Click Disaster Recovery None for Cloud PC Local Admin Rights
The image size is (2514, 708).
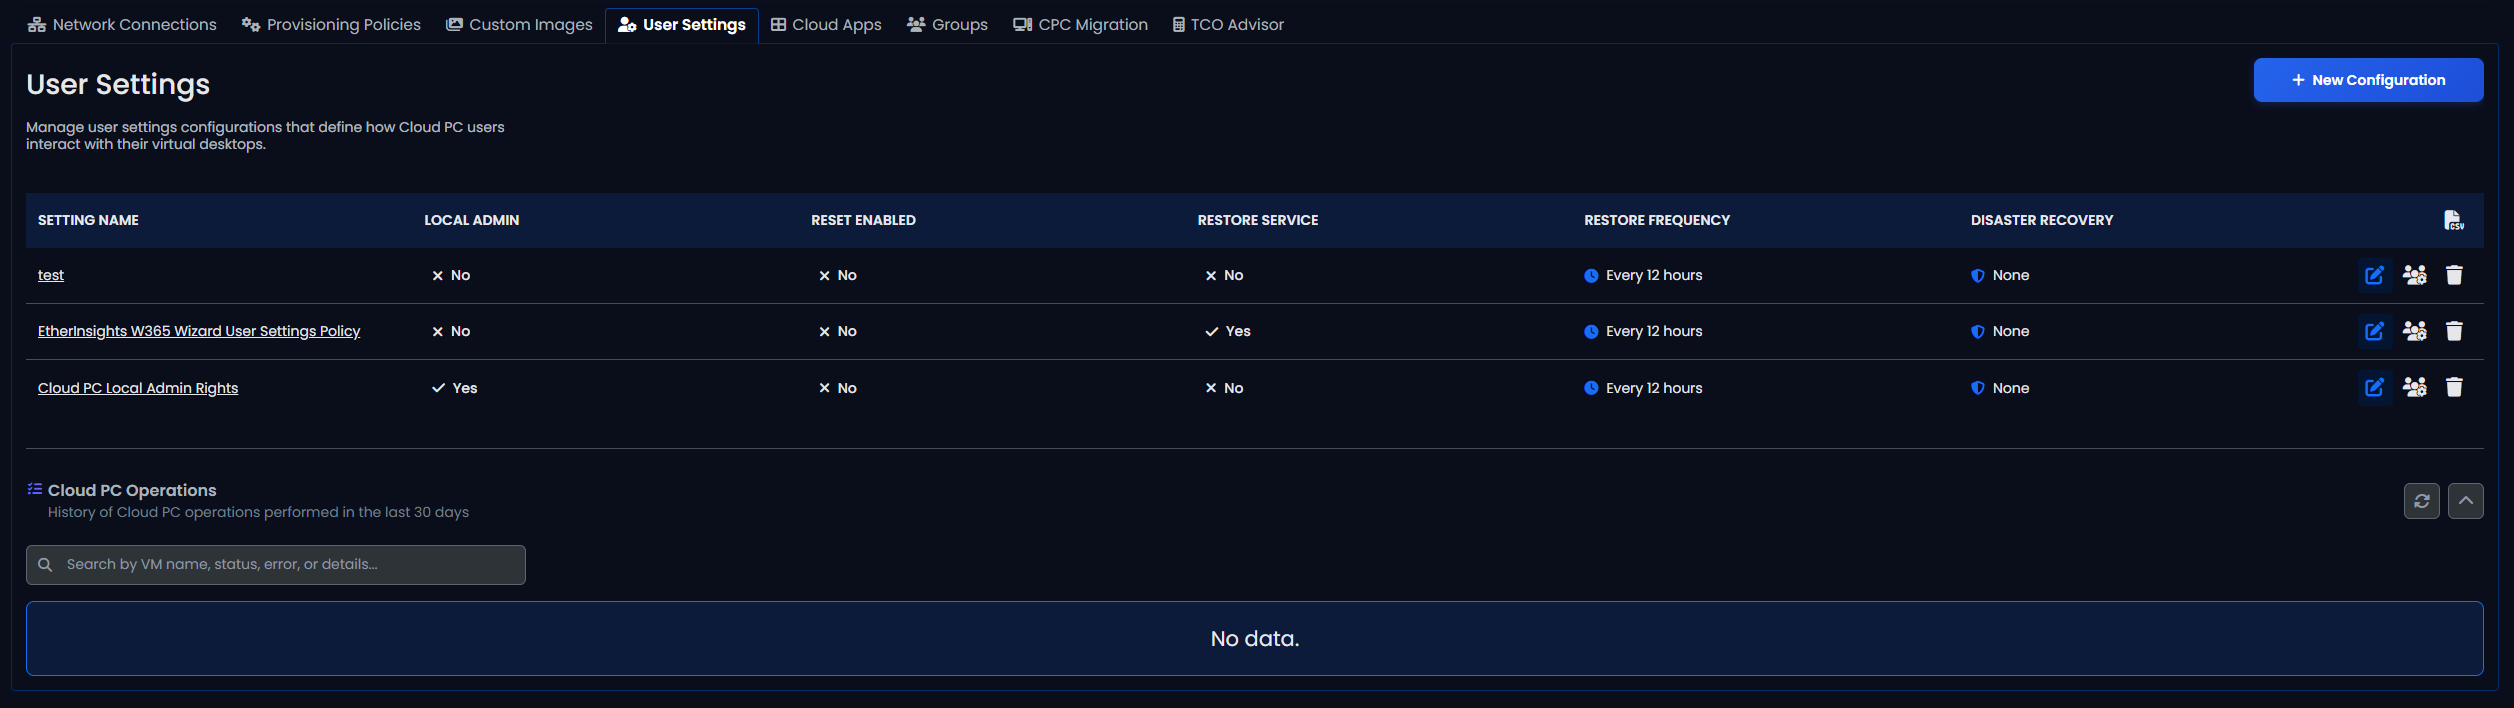tap(2000, 388)
